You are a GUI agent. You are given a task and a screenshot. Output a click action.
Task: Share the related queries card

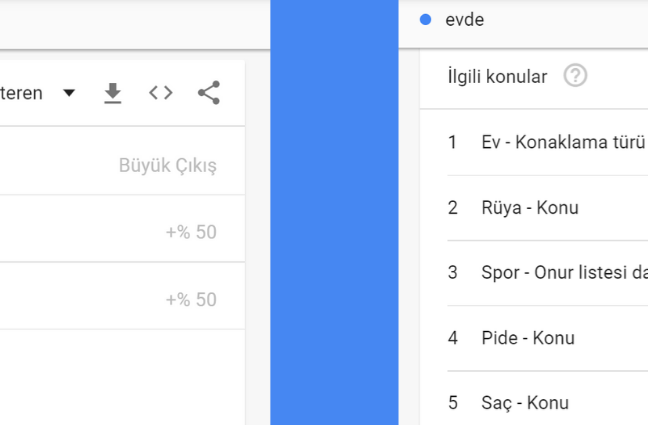[209, 93]
